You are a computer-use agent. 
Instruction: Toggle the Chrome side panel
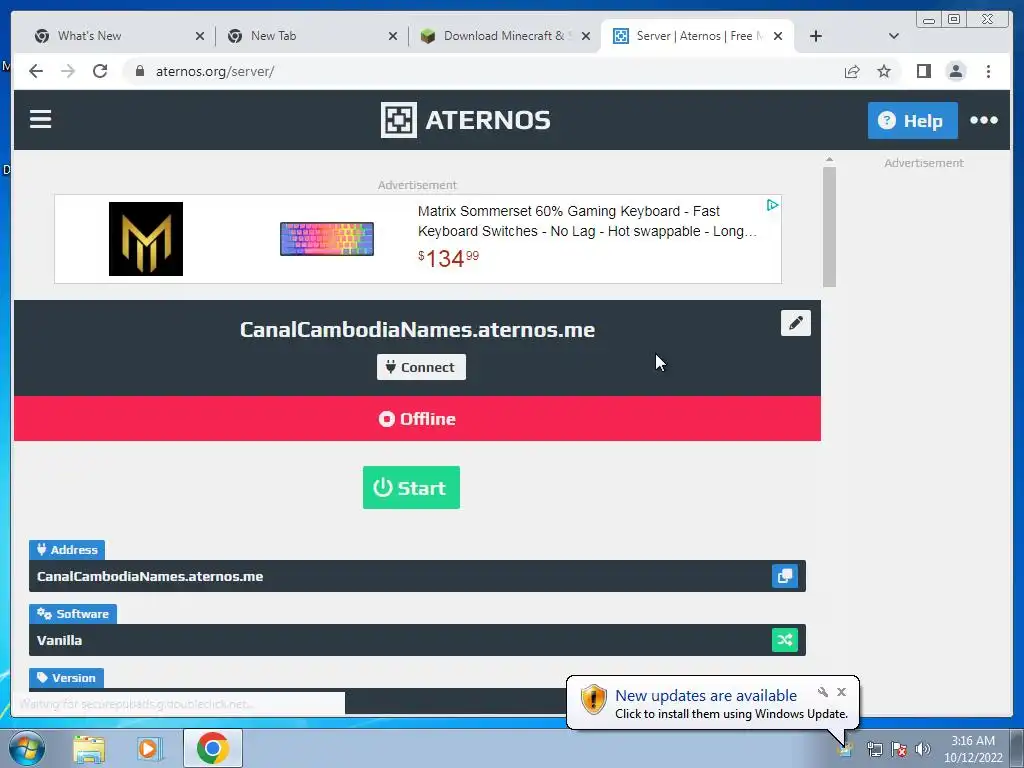[923, 71]
